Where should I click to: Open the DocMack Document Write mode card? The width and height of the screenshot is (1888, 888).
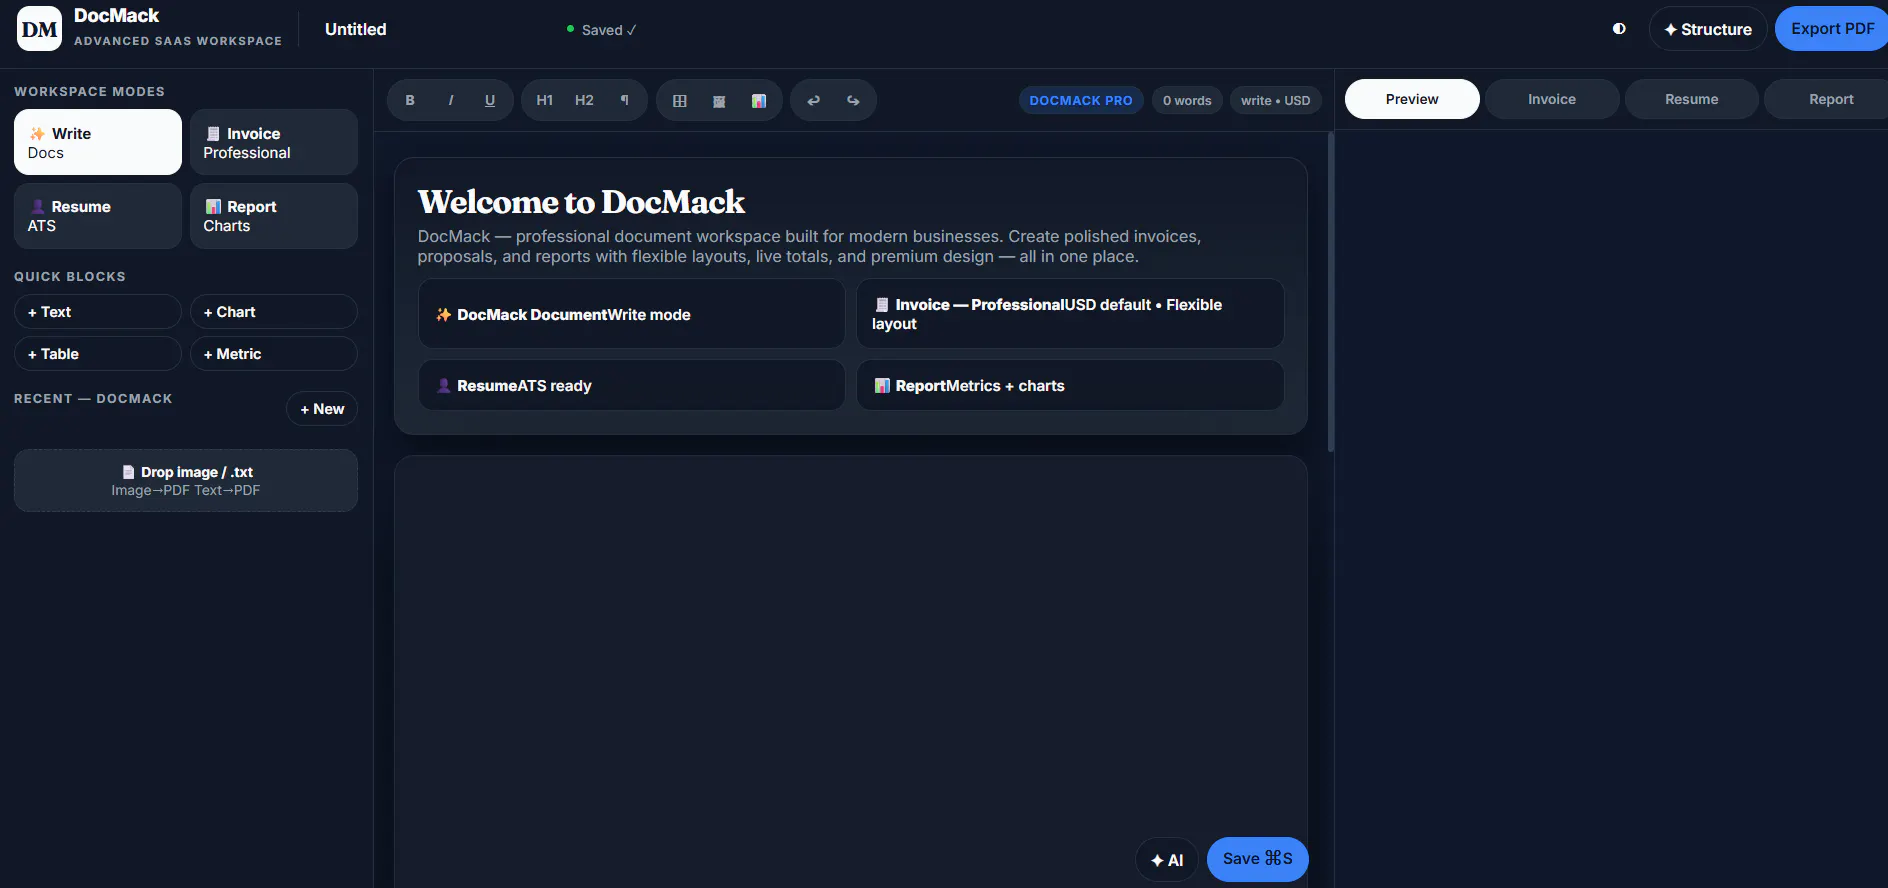tap(632, 314)
